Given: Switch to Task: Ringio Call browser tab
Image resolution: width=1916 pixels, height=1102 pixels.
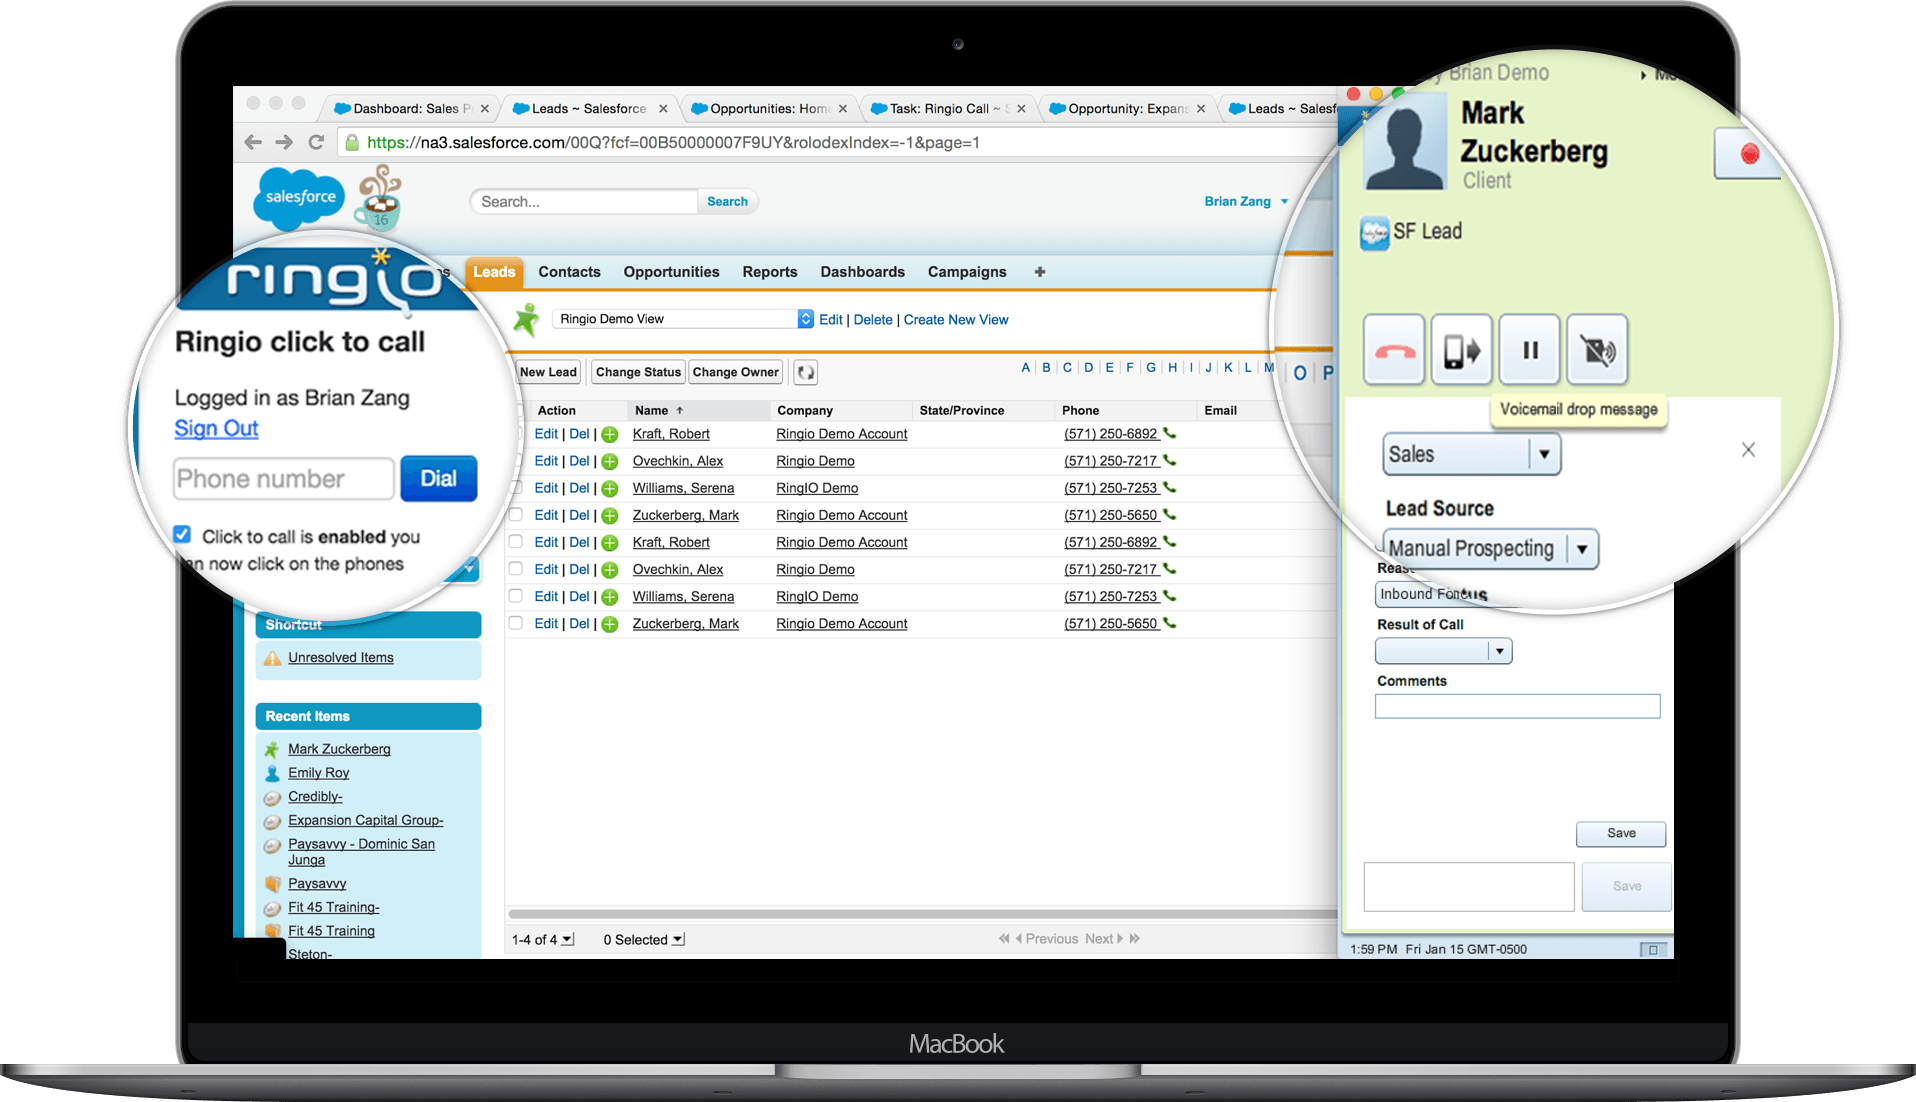Looking at the screenshot, I should tap(946, 109).
